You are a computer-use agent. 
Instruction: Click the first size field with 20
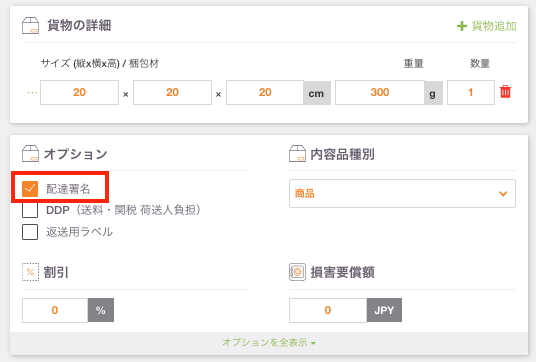tap(79, 92)
